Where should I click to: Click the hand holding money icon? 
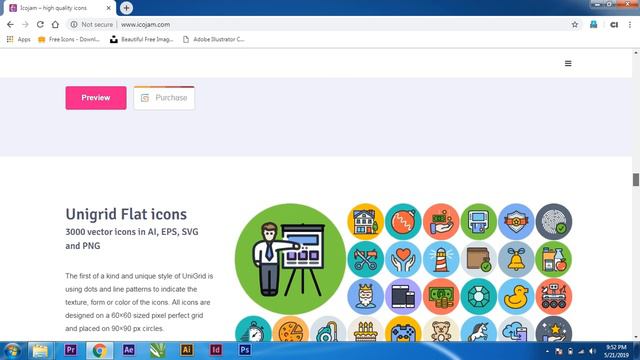click(441, 222)
